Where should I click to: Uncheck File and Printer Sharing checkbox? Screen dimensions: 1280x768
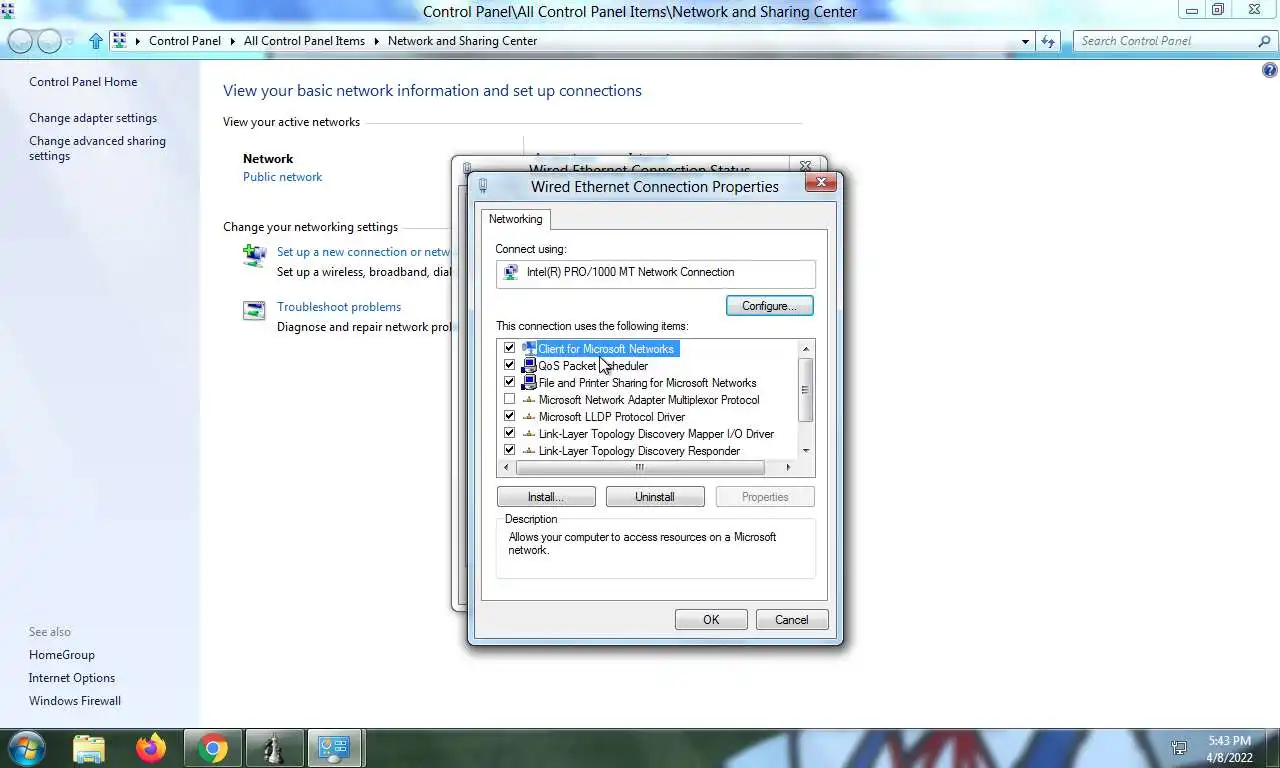pos(509,382)
